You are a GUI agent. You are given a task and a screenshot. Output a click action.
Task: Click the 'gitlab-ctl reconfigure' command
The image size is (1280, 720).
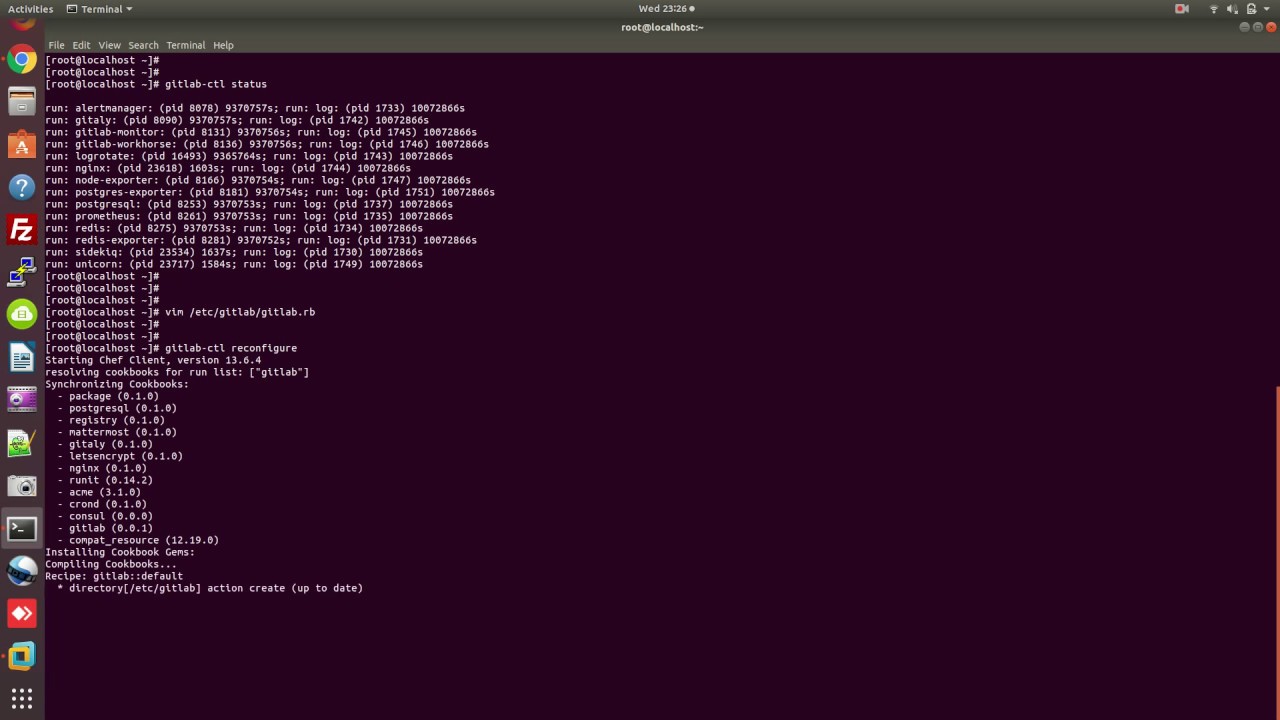(x=231, y=348)
